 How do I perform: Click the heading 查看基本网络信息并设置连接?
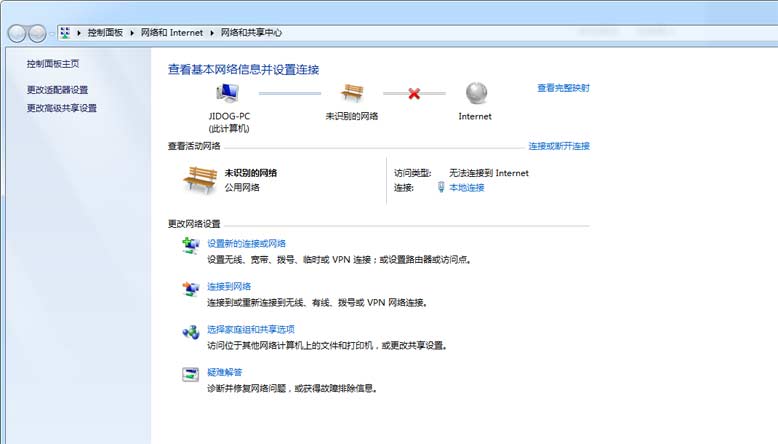[x=243, y=69]
